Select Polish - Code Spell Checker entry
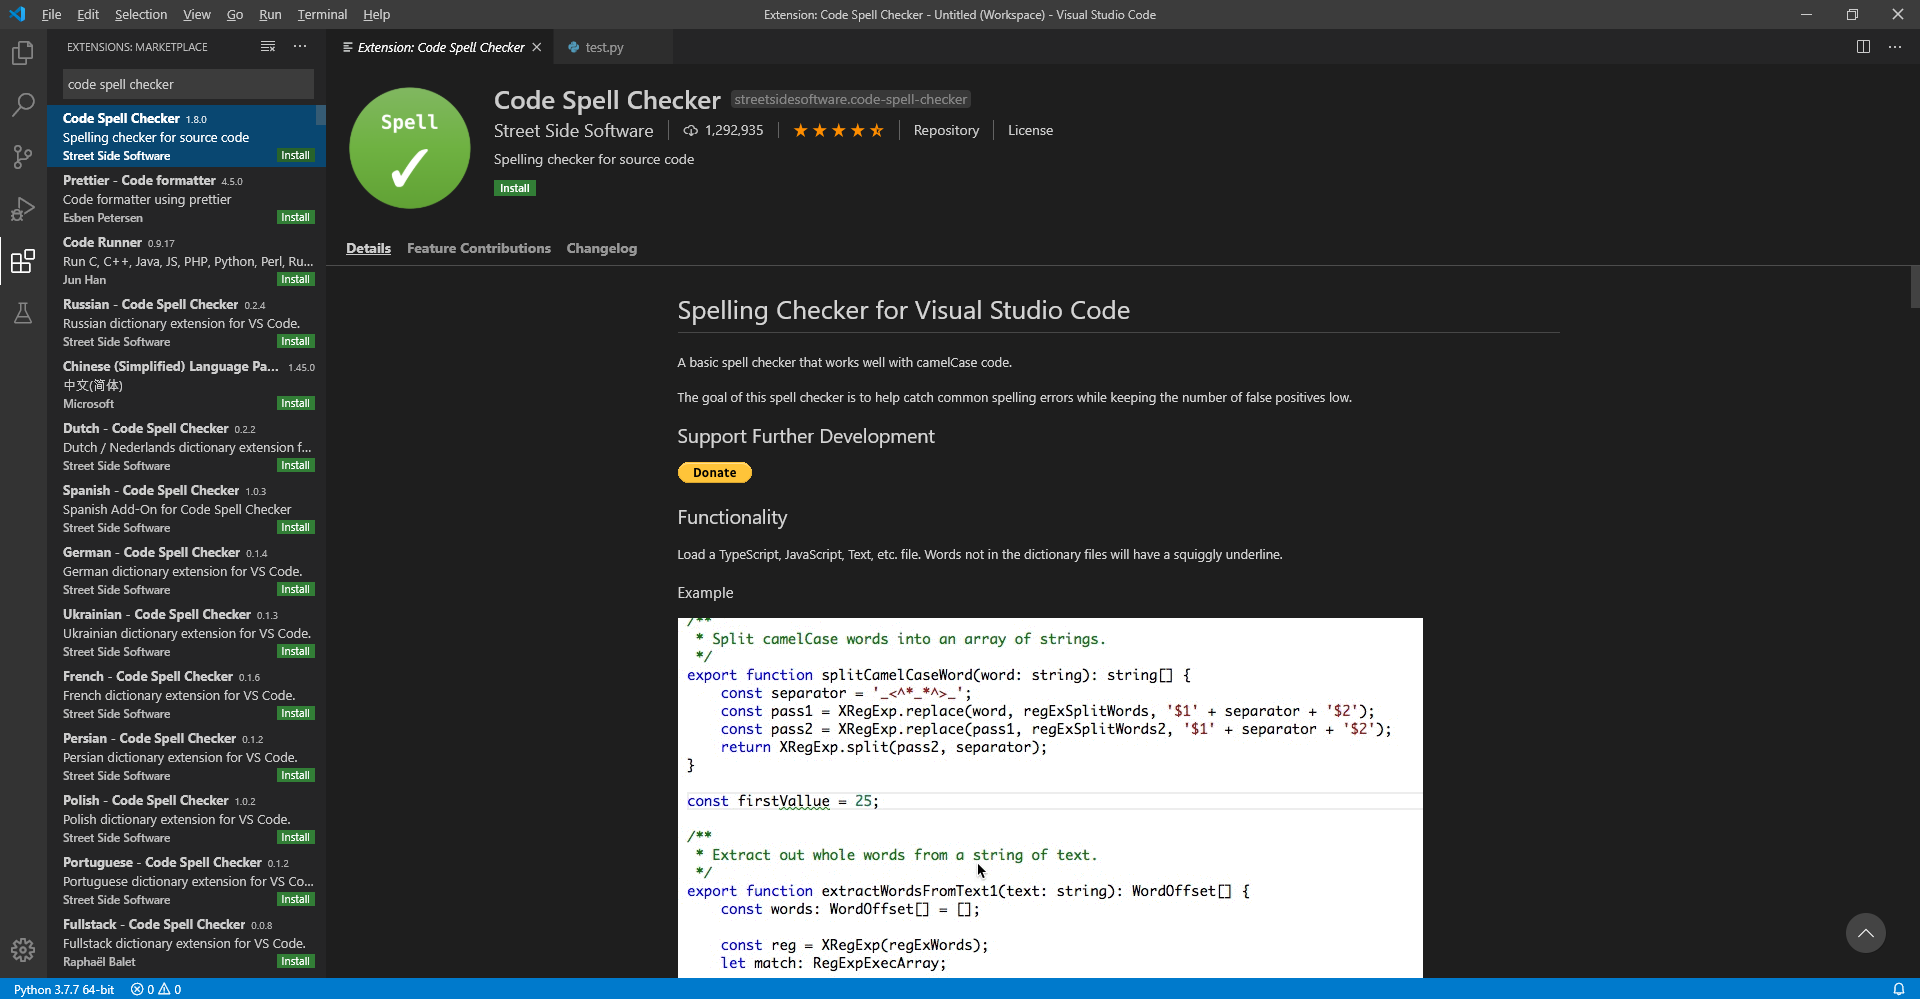This screenshot has width=1920, height=999. pos(186,818)
